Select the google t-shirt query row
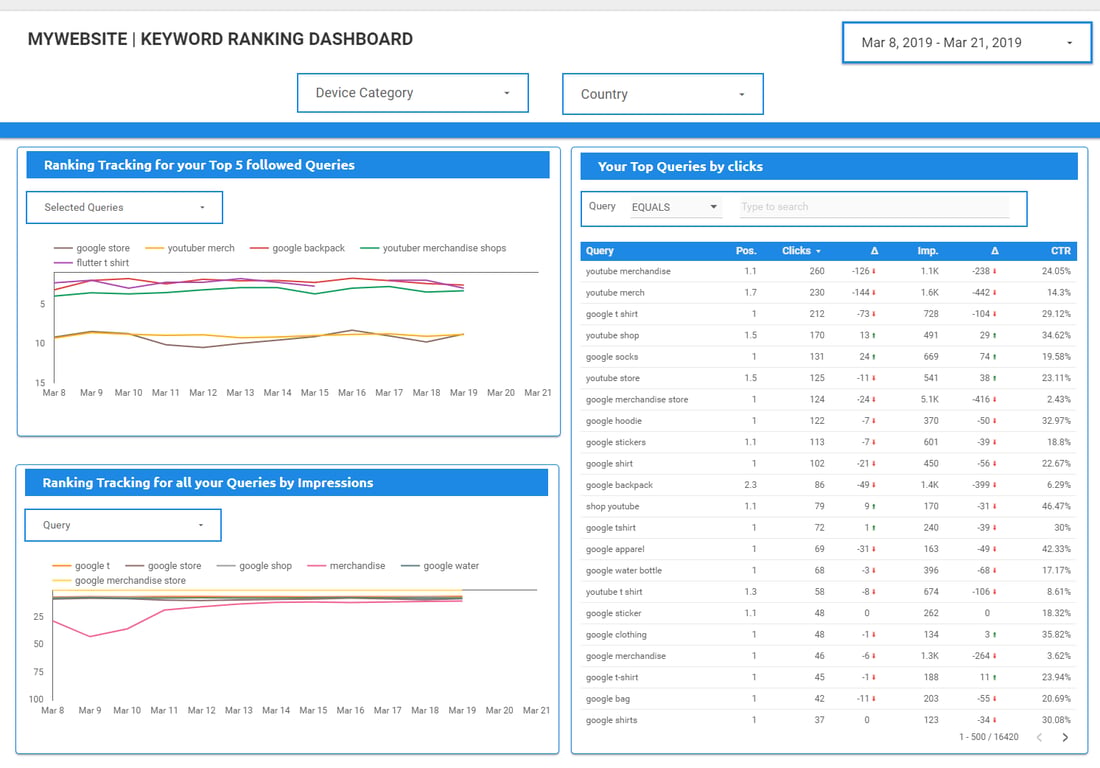 pos(829,678)
